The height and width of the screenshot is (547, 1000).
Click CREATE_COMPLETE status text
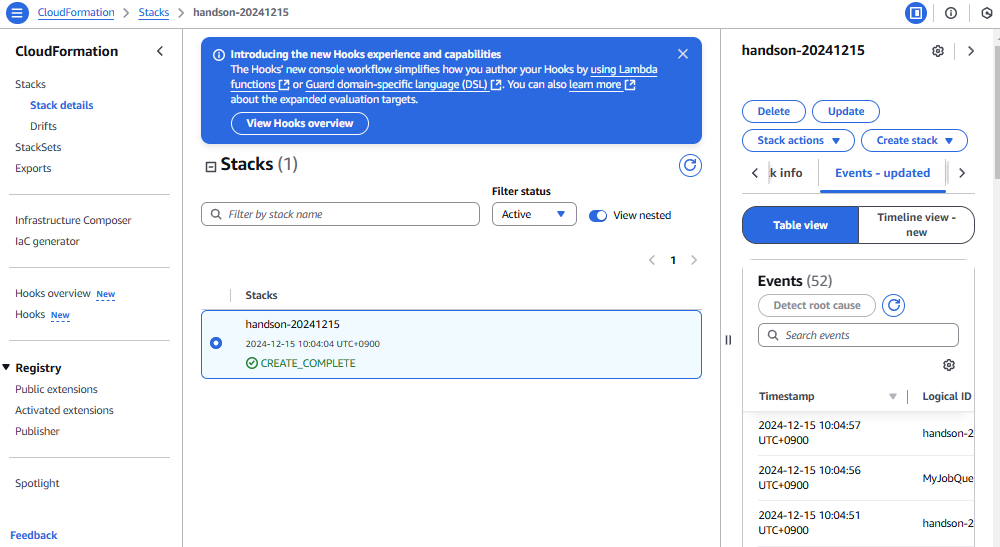pyautogui.click(x=308, y=363)
